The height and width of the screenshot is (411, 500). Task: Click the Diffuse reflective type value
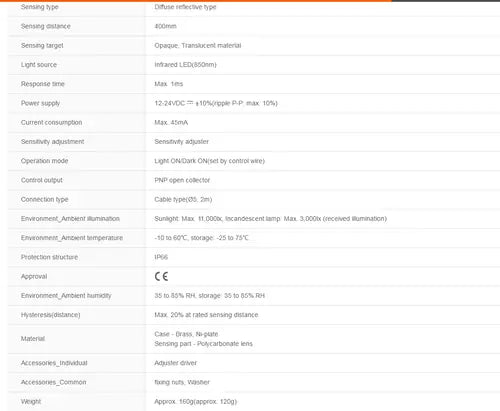click(185, 7)
